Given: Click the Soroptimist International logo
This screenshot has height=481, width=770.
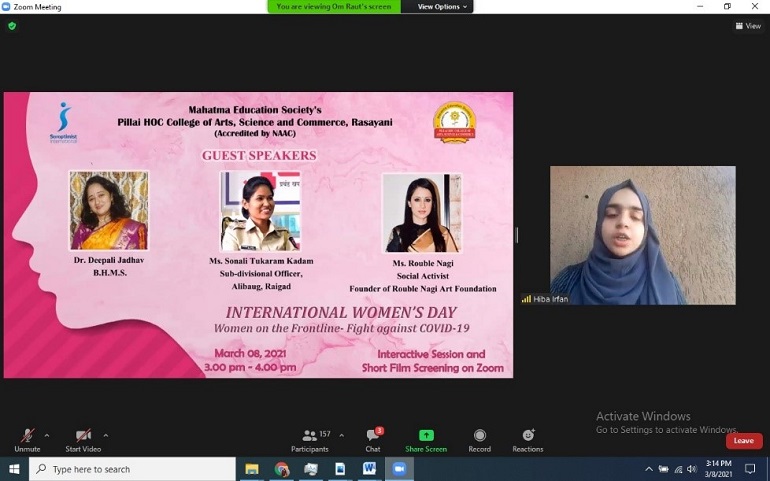Looking at the screenshot, I should (63, 122).
